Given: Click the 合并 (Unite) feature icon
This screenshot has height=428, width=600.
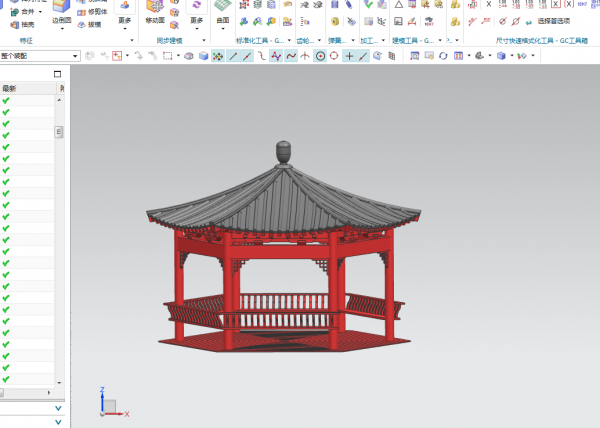Looking at the screenshot, I should [15, 12].
